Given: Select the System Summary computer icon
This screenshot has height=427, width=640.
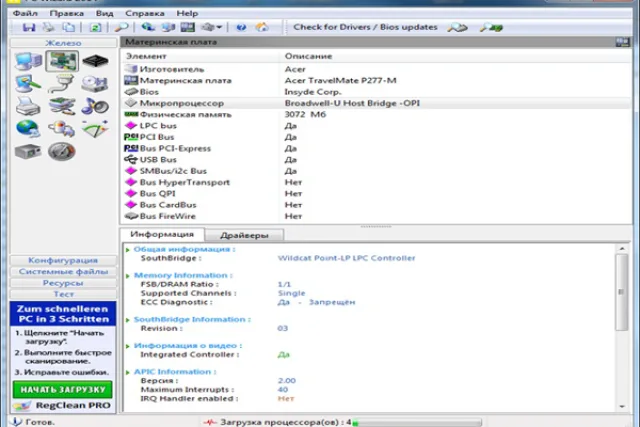Looking at the screenshot, I should click(x=28, y=61).
